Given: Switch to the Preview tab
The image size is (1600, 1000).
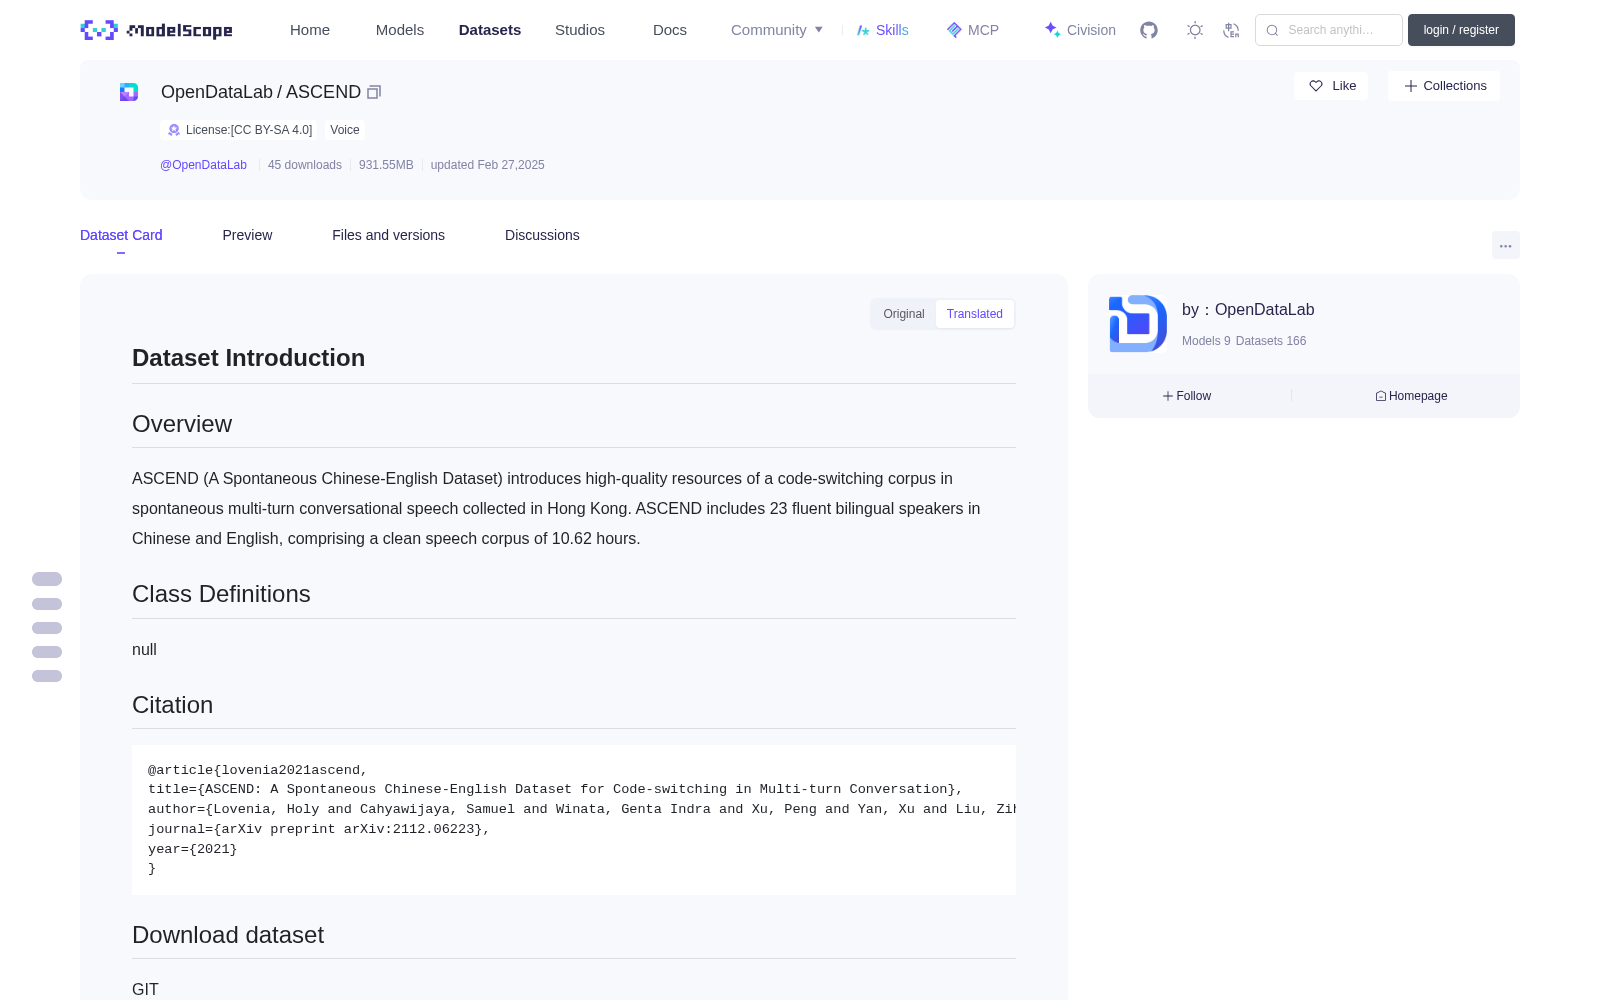Looking at the screenshot, I should [x=247, y=235].
